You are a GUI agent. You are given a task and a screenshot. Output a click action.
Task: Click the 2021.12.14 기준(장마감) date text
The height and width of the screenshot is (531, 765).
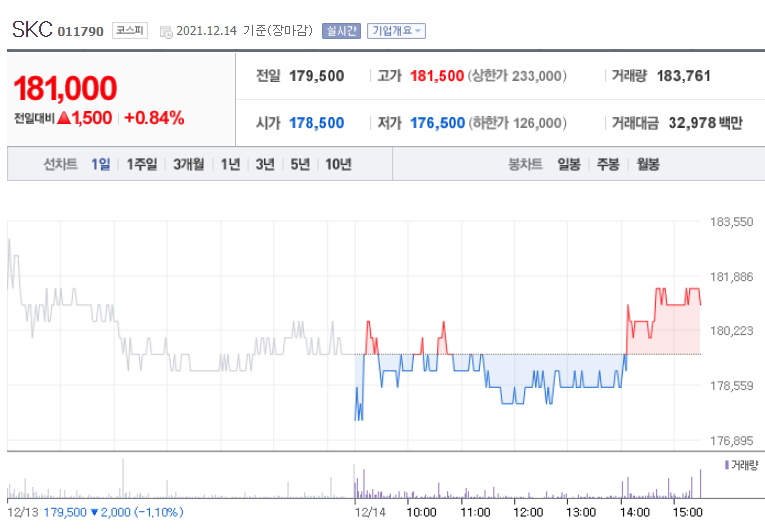pyautogui.click(x=244, y=30)
